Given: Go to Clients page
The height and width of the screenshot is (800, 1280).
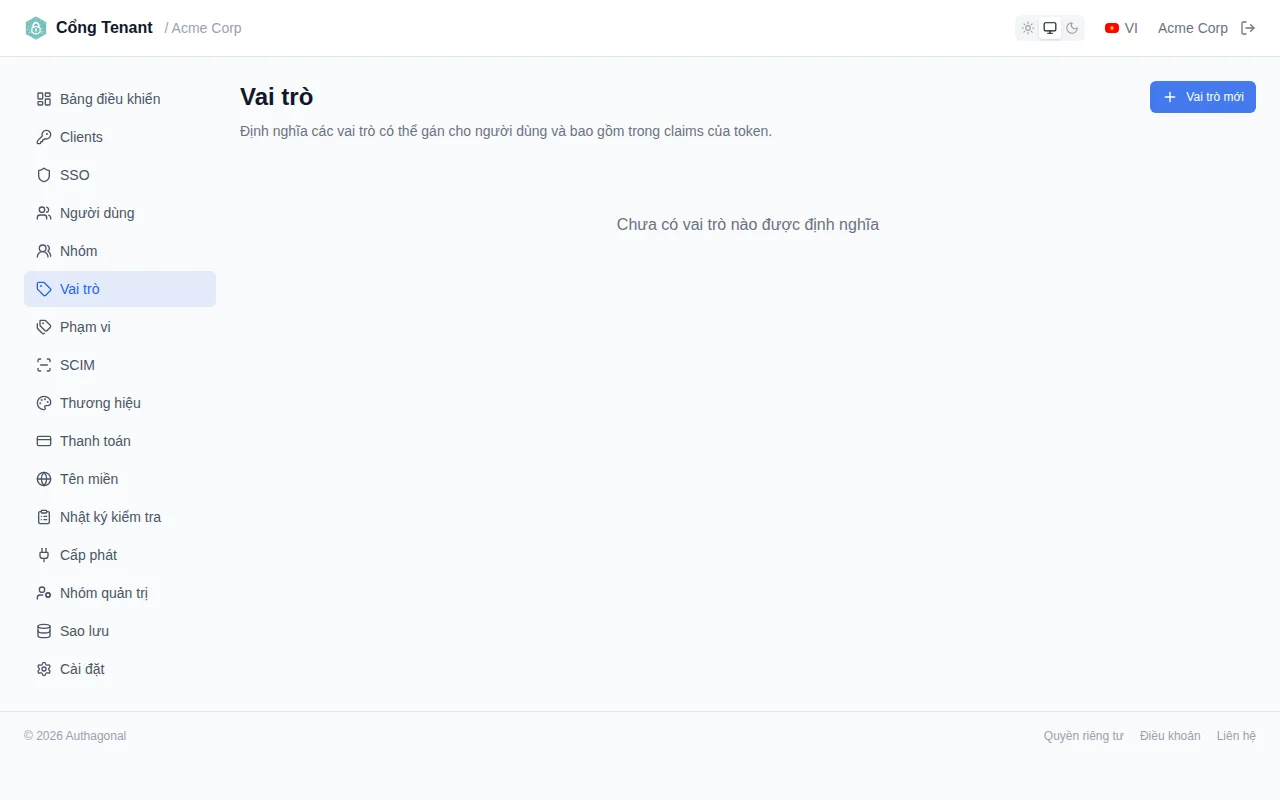Looking at the screenshot, I should pyautogui.click(x=120, y=137).
